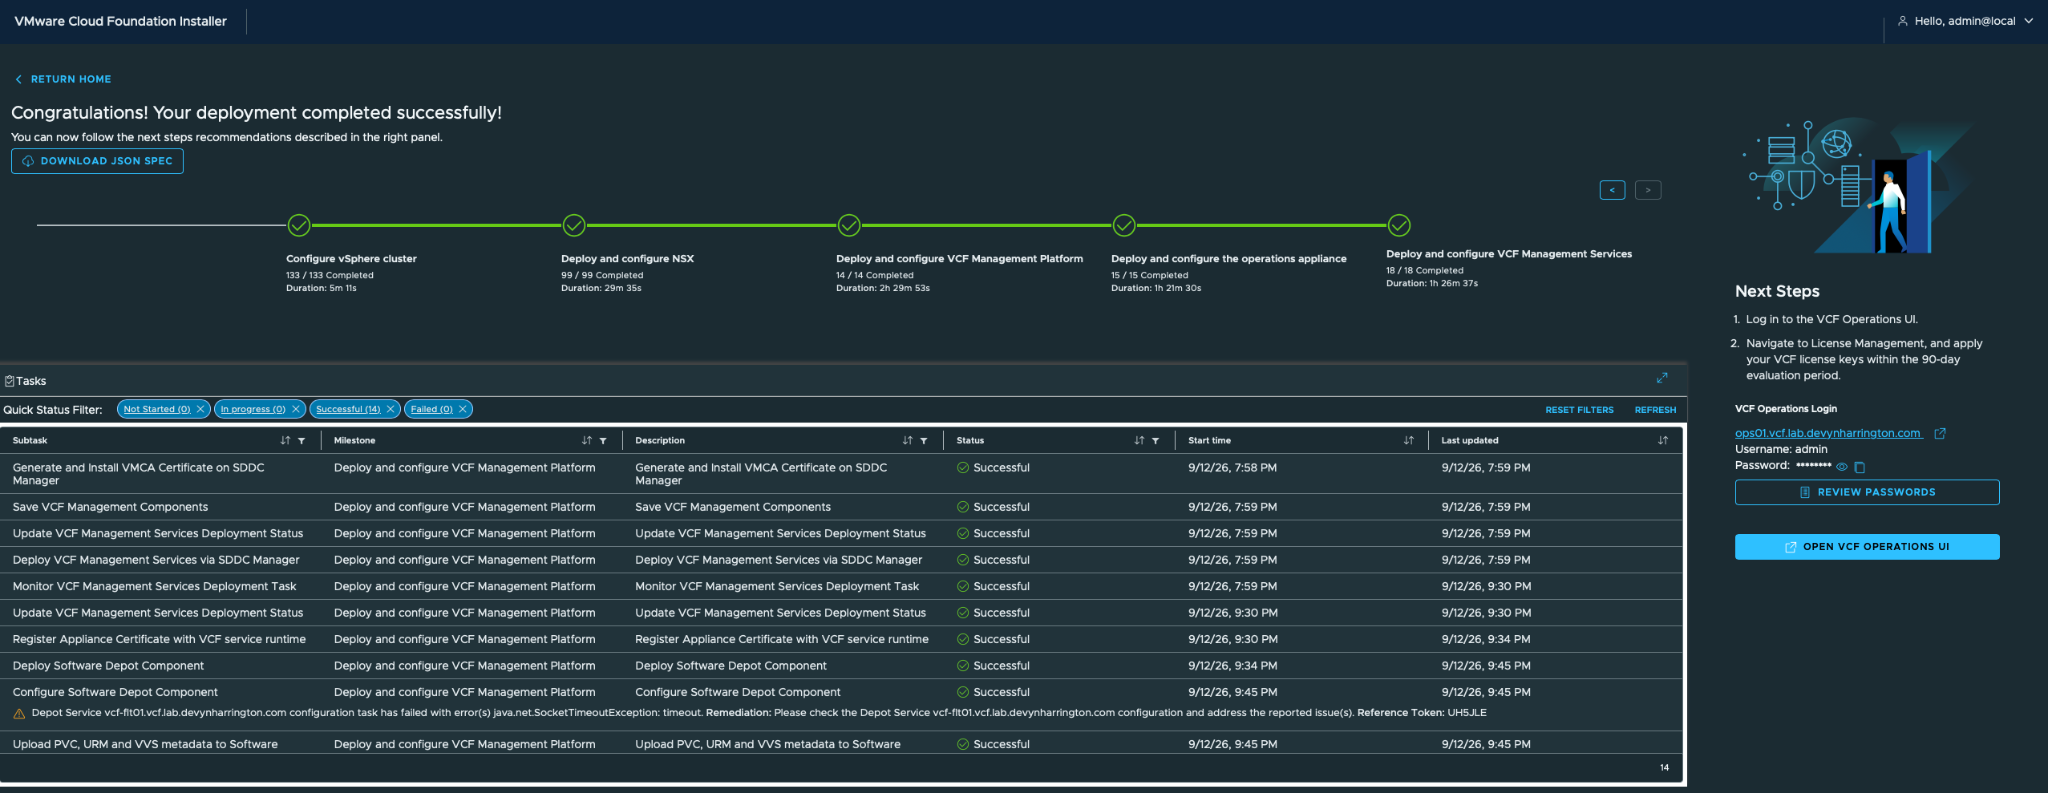Click 'VMware Cloud Foundation Installer' title
This screenshot has width=2048, height=793.
120,21
